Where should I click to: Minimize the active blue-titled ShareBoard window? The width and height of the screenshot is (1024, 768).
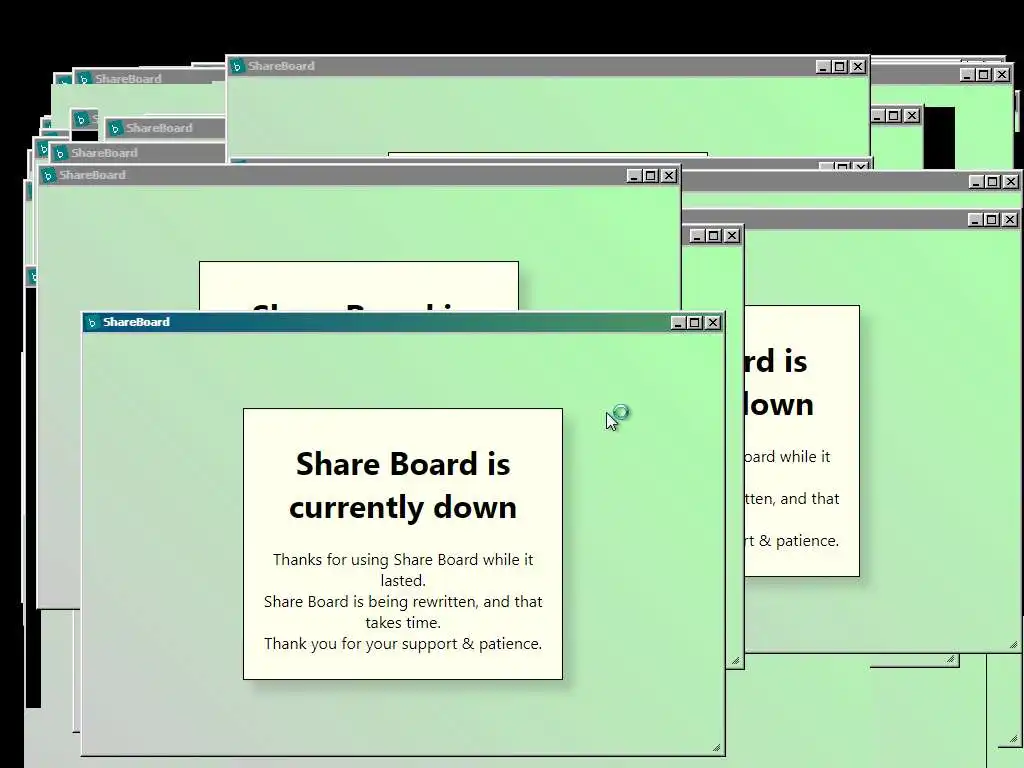[678, 323]
